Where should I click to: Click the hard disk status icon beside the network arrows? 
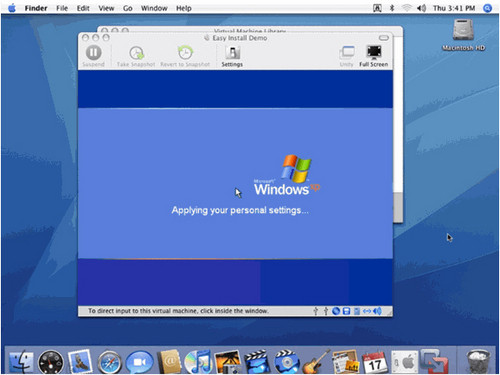click(x=357, y=311)
